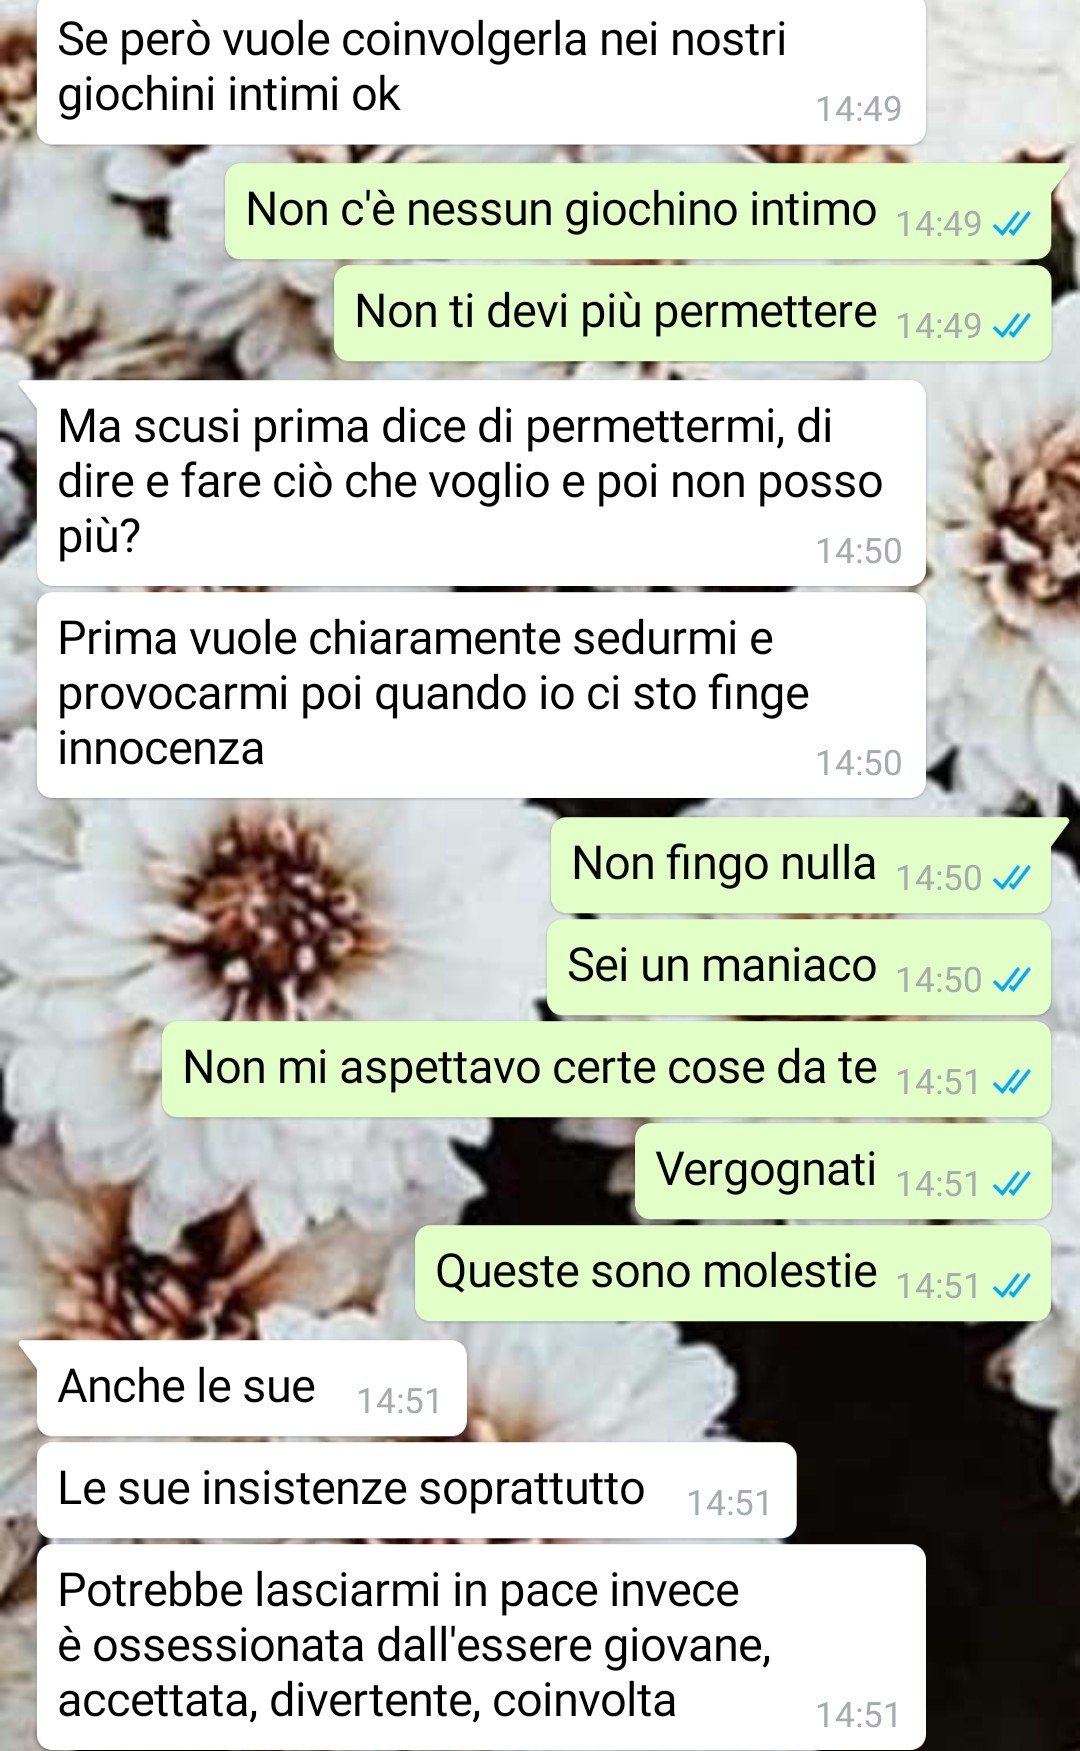Tap the sent message text 'Sei un maniaco'
This screenshot has height=1751, width=1080.
click(722, 966)
